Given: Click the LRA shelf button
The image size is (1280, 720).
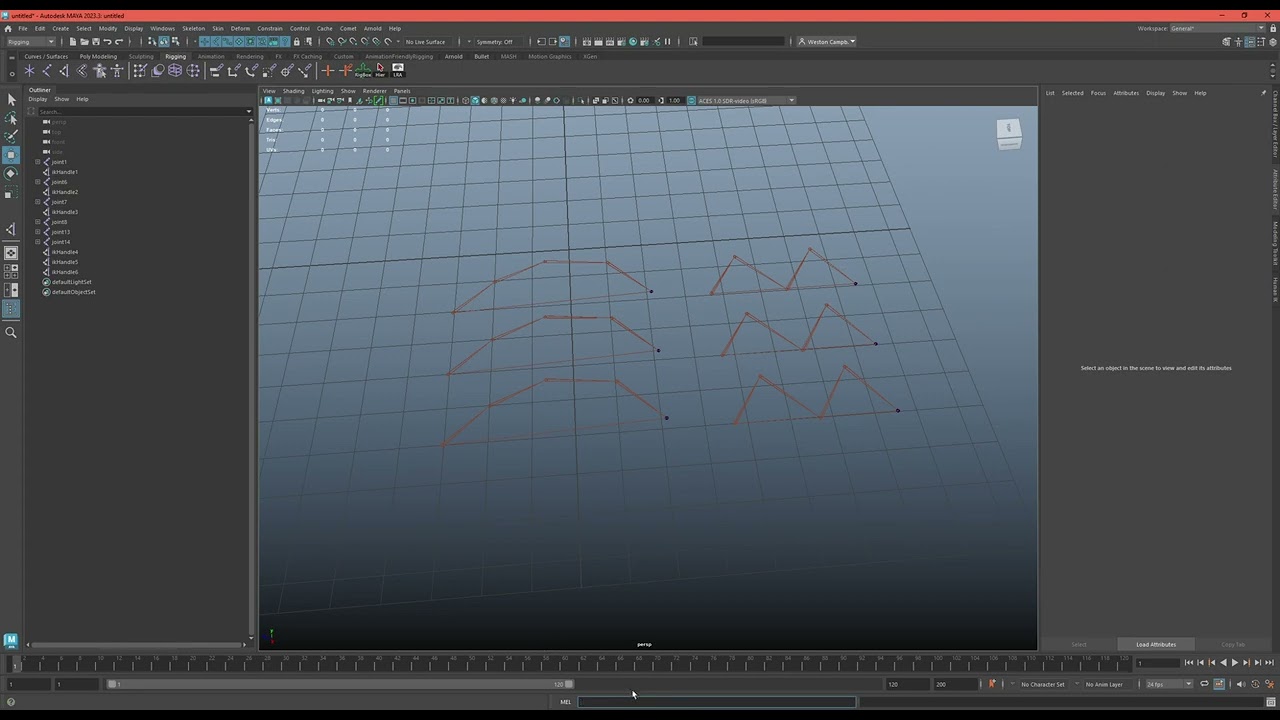Looking at the screenshot, I should click(398, 71).
